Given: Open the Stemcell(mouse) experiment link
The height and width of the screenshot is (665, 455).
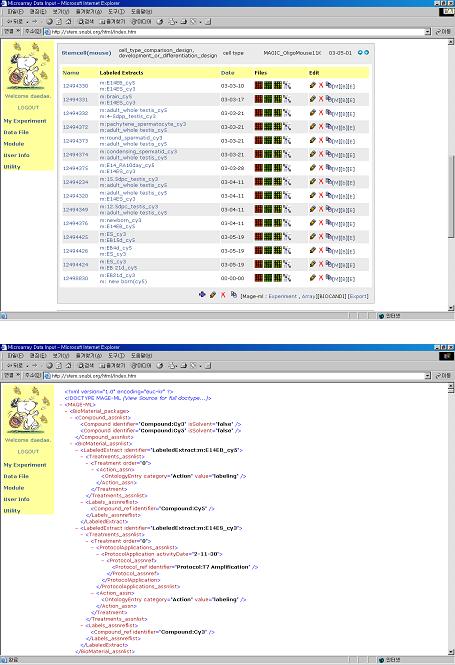Looking at the screenshot, I should (x=87, y=53).
